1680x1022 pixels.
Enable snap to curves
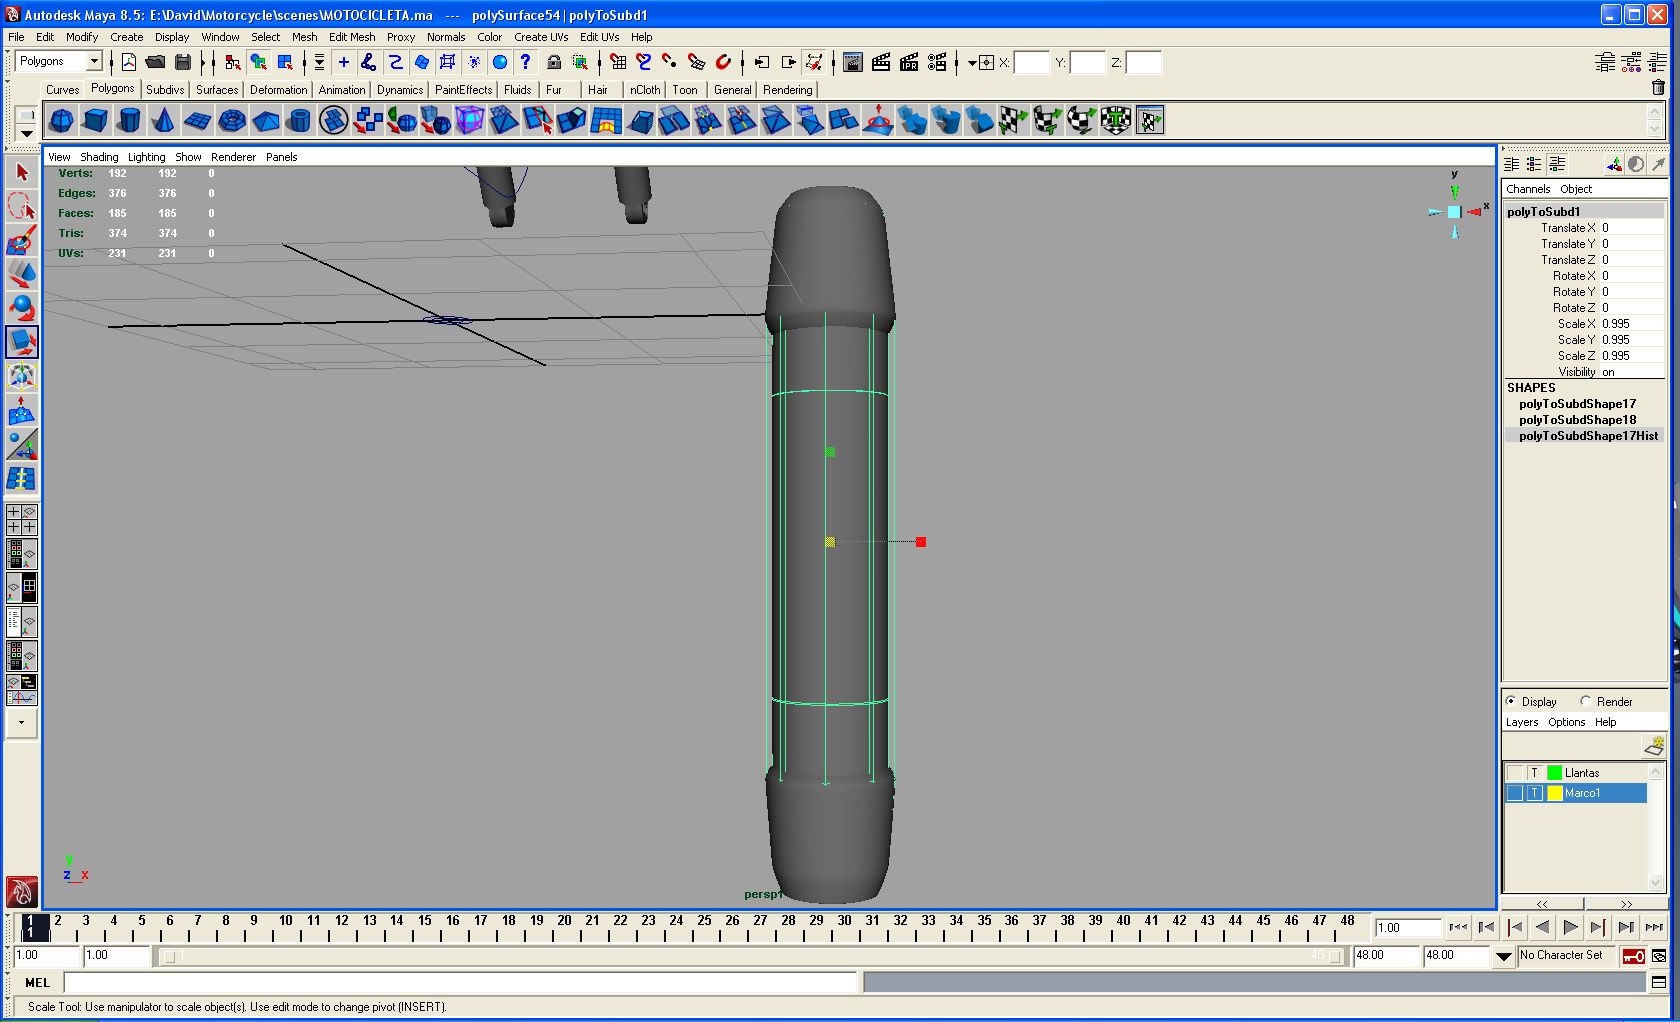click(644, 62)
